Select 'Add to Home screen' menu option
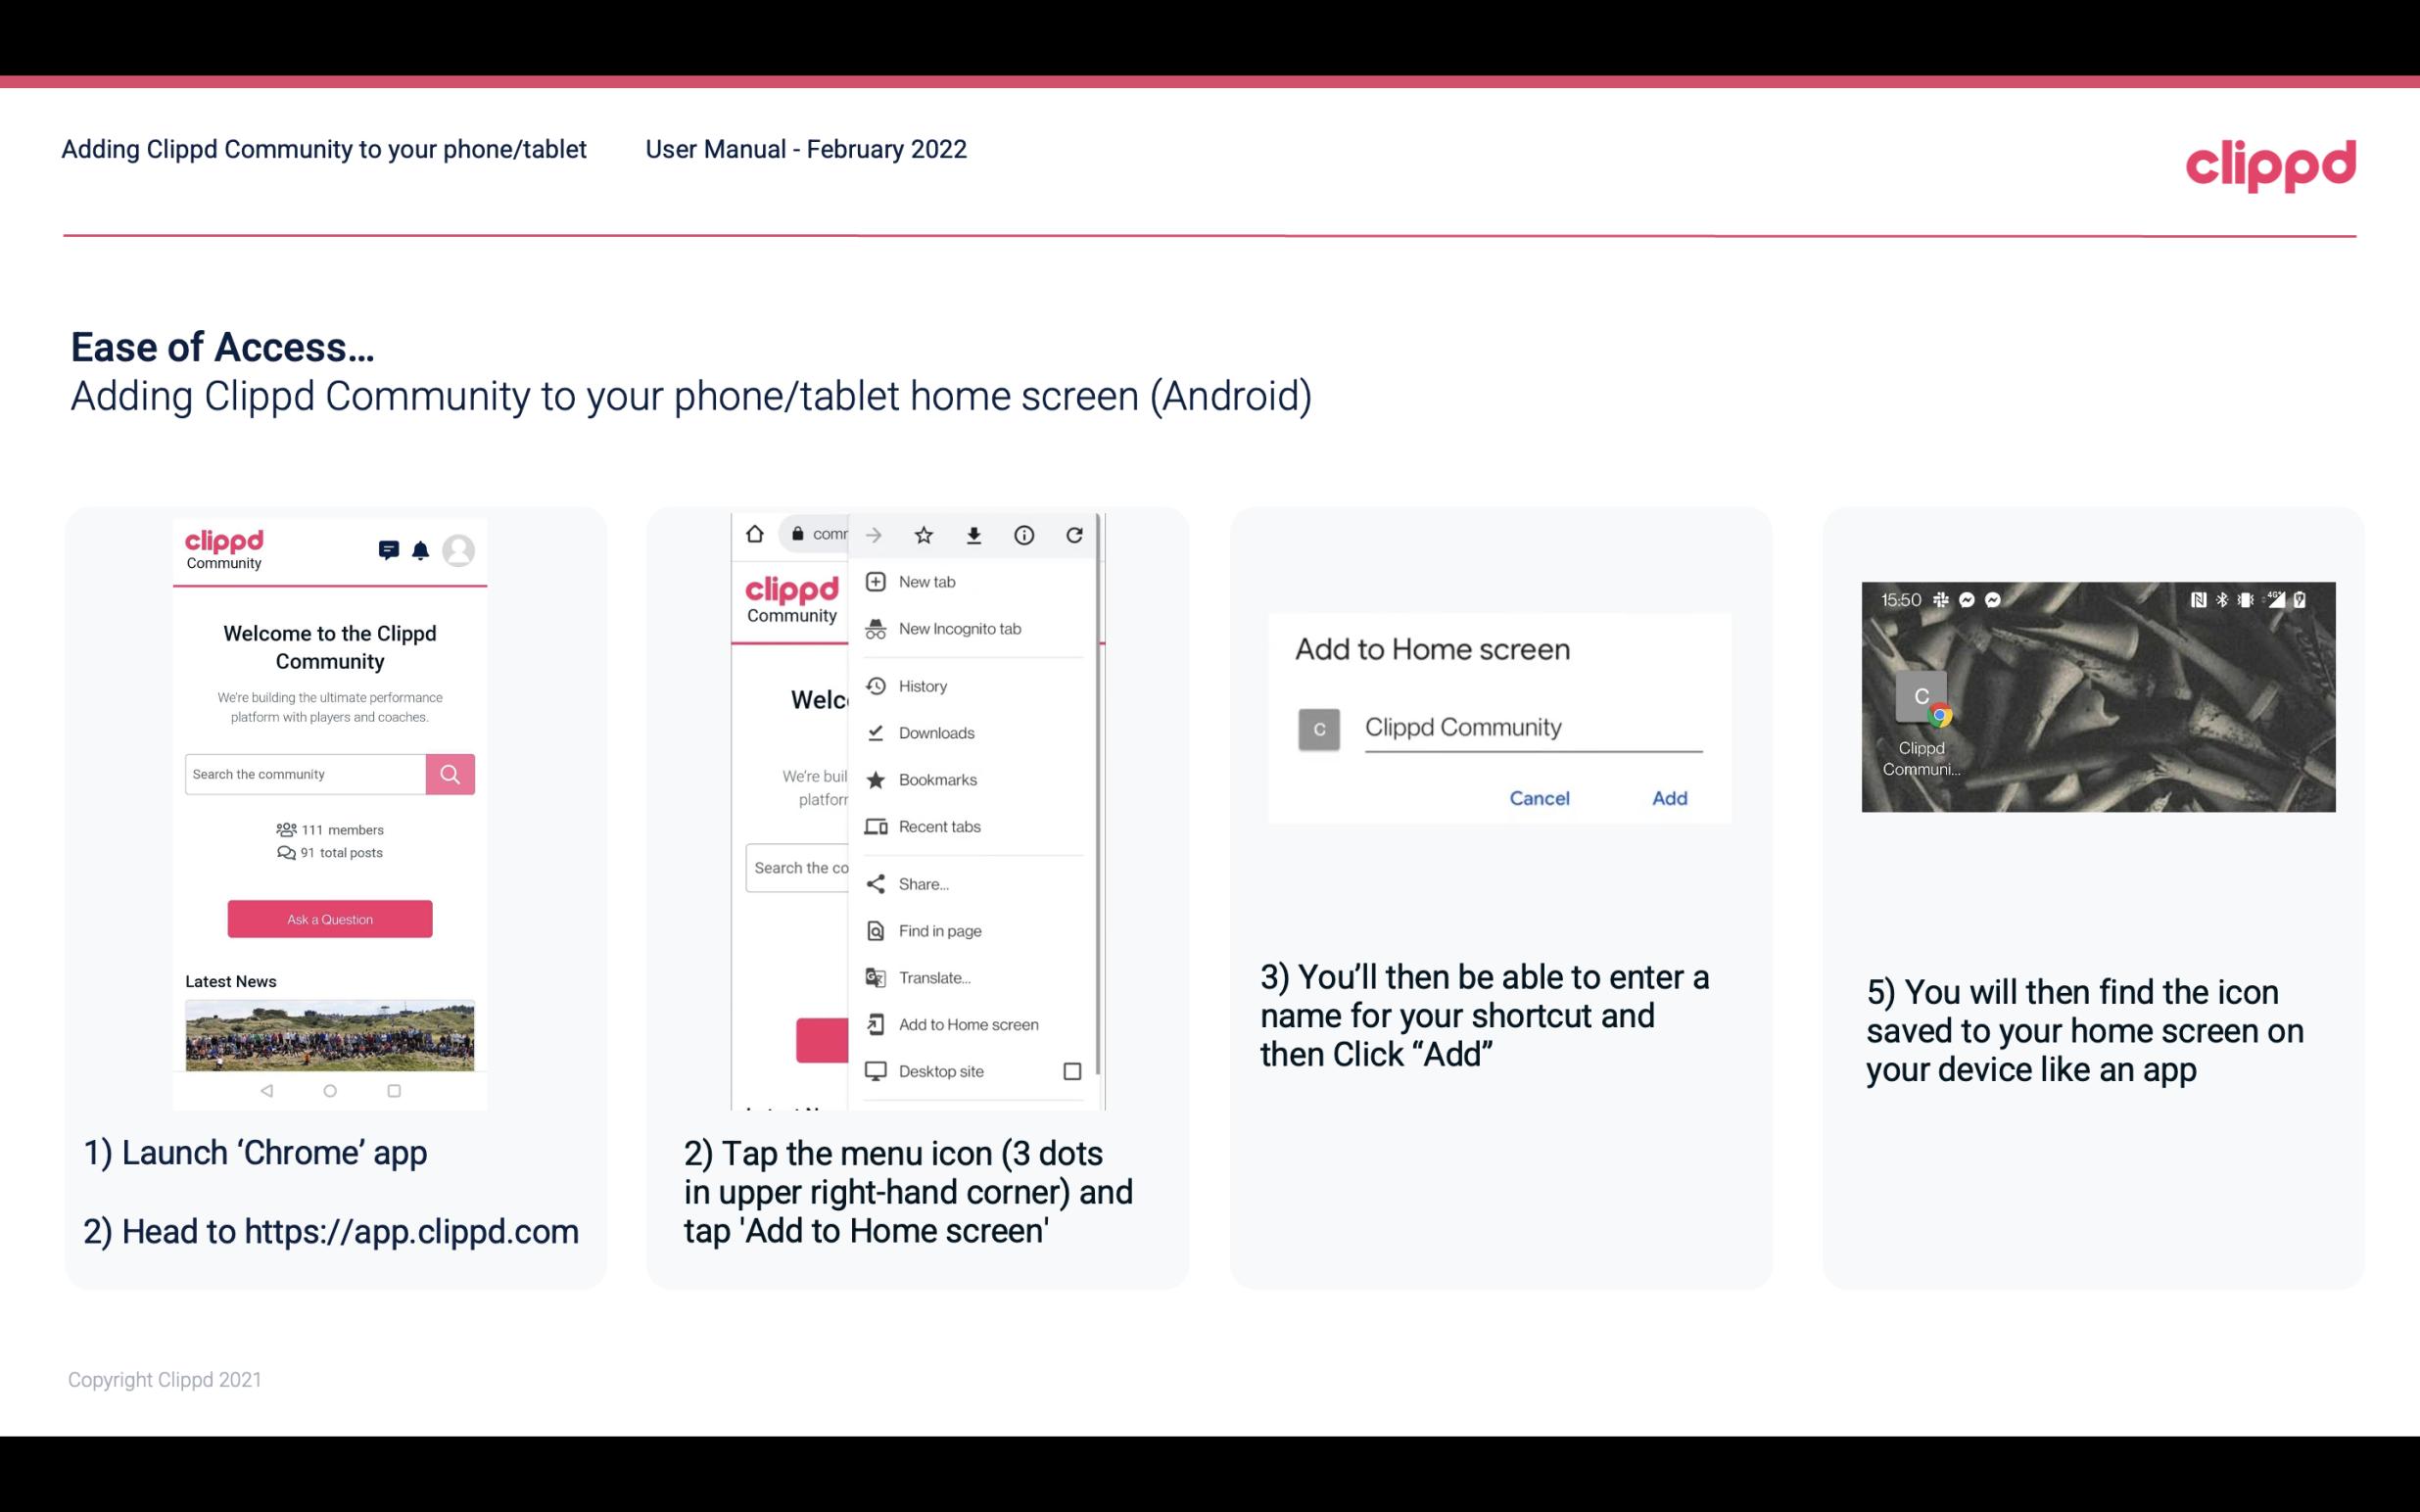 coord(967,1024)
